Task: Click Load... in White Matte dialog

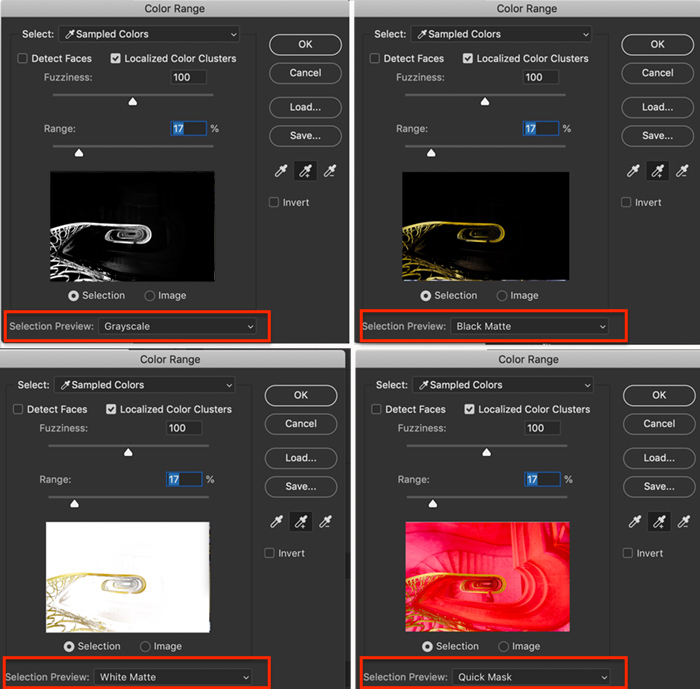Action: click(x=301, y=458)
